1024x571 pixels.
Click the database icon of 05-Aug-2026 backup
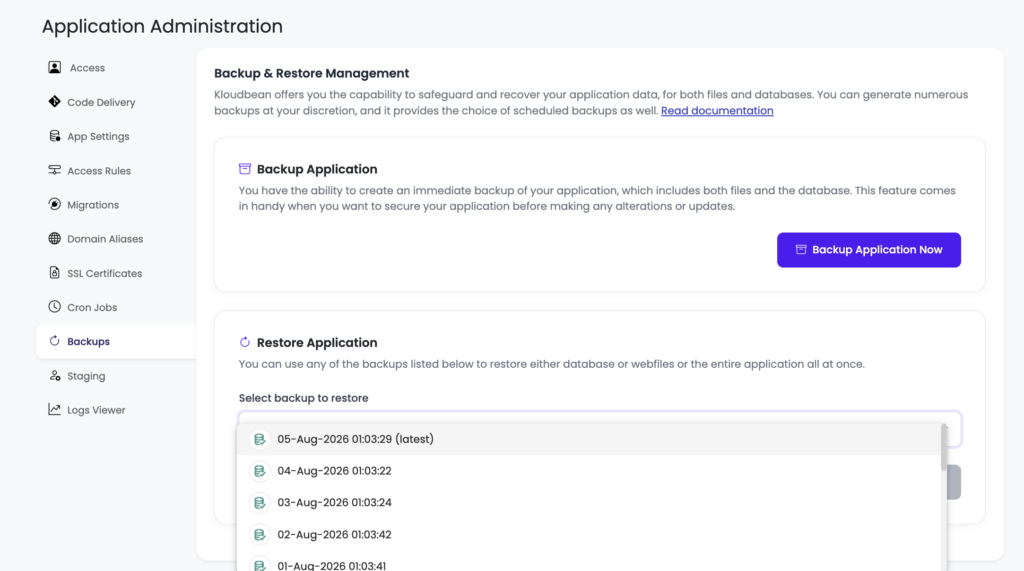tap(259, 439)
